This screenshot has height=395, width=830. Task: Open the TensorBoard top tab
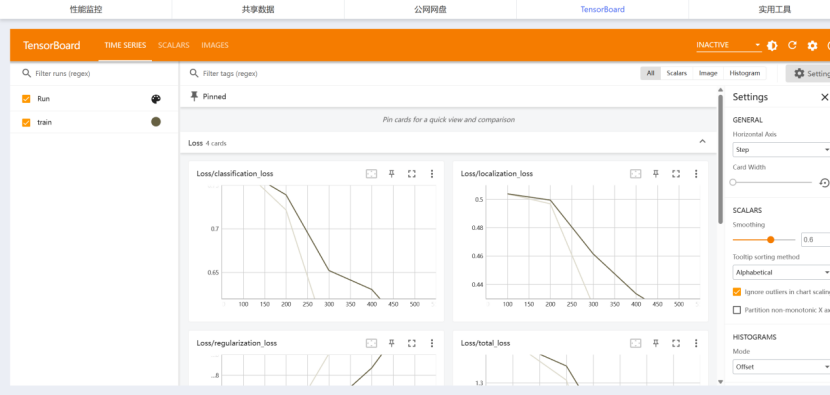(602, 9)
